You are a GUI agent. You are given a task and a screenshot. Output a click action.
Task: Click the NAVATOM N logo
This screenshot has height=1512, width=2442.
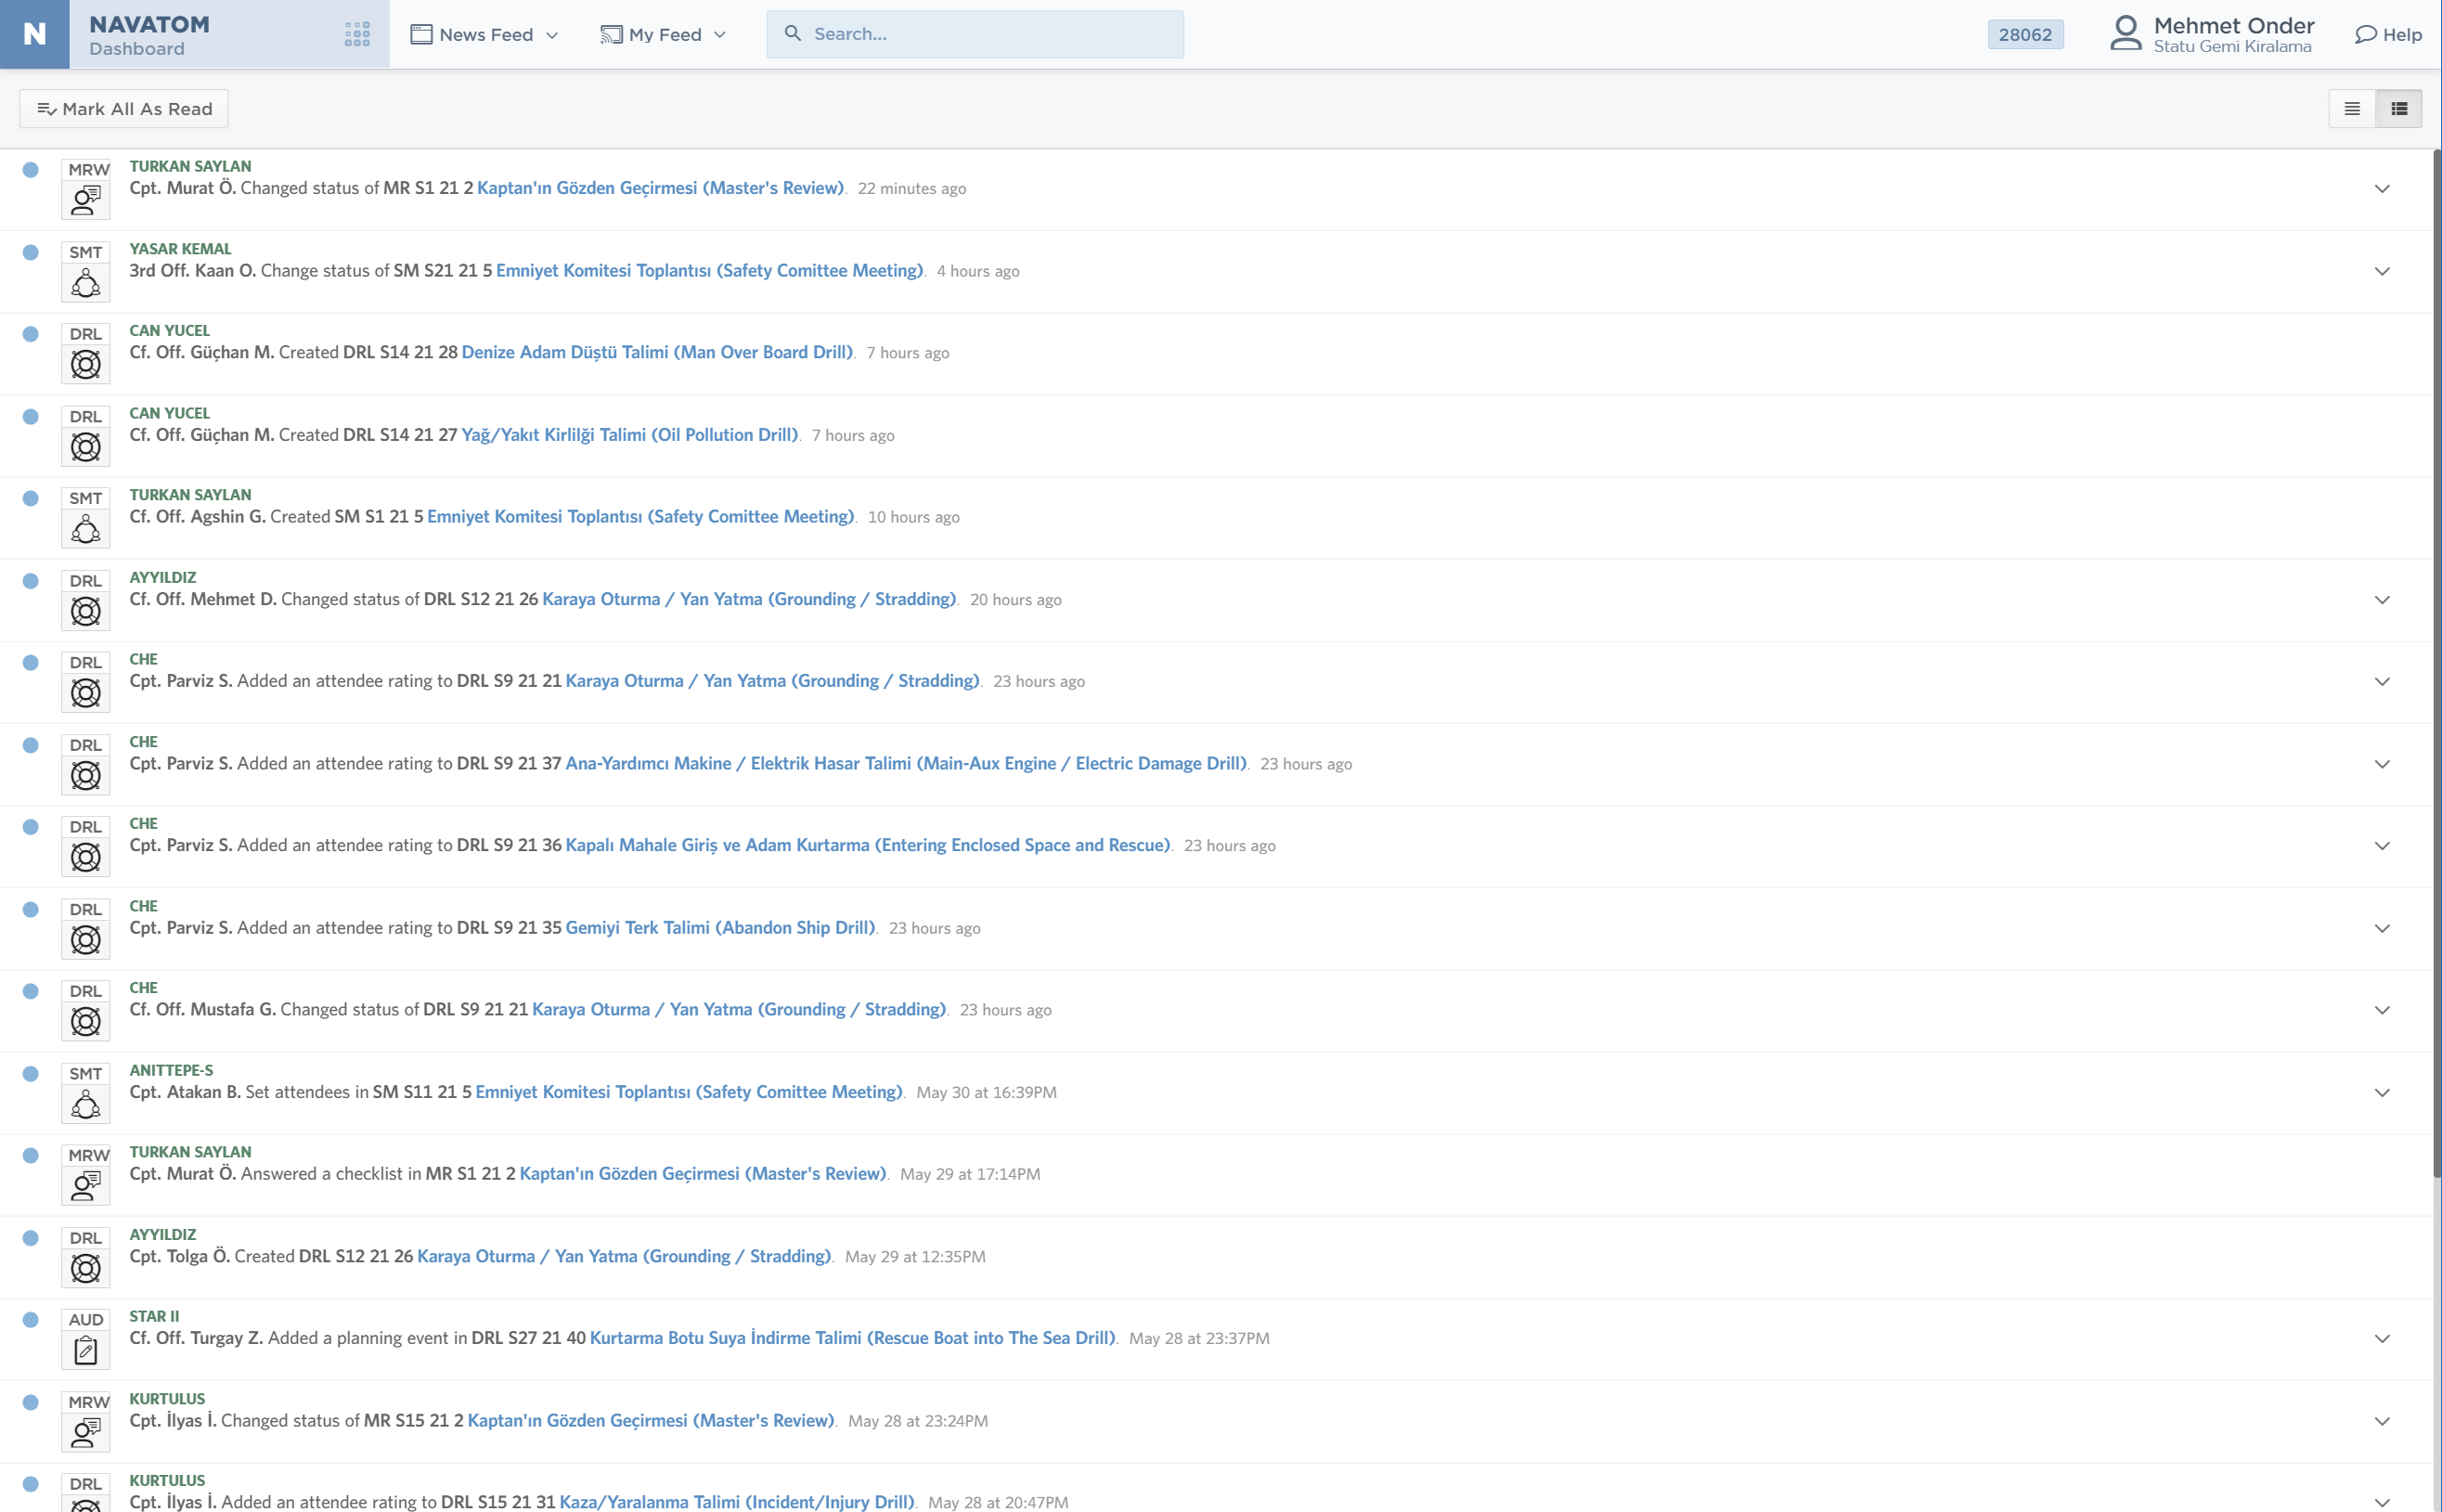(x=33, y=33)
